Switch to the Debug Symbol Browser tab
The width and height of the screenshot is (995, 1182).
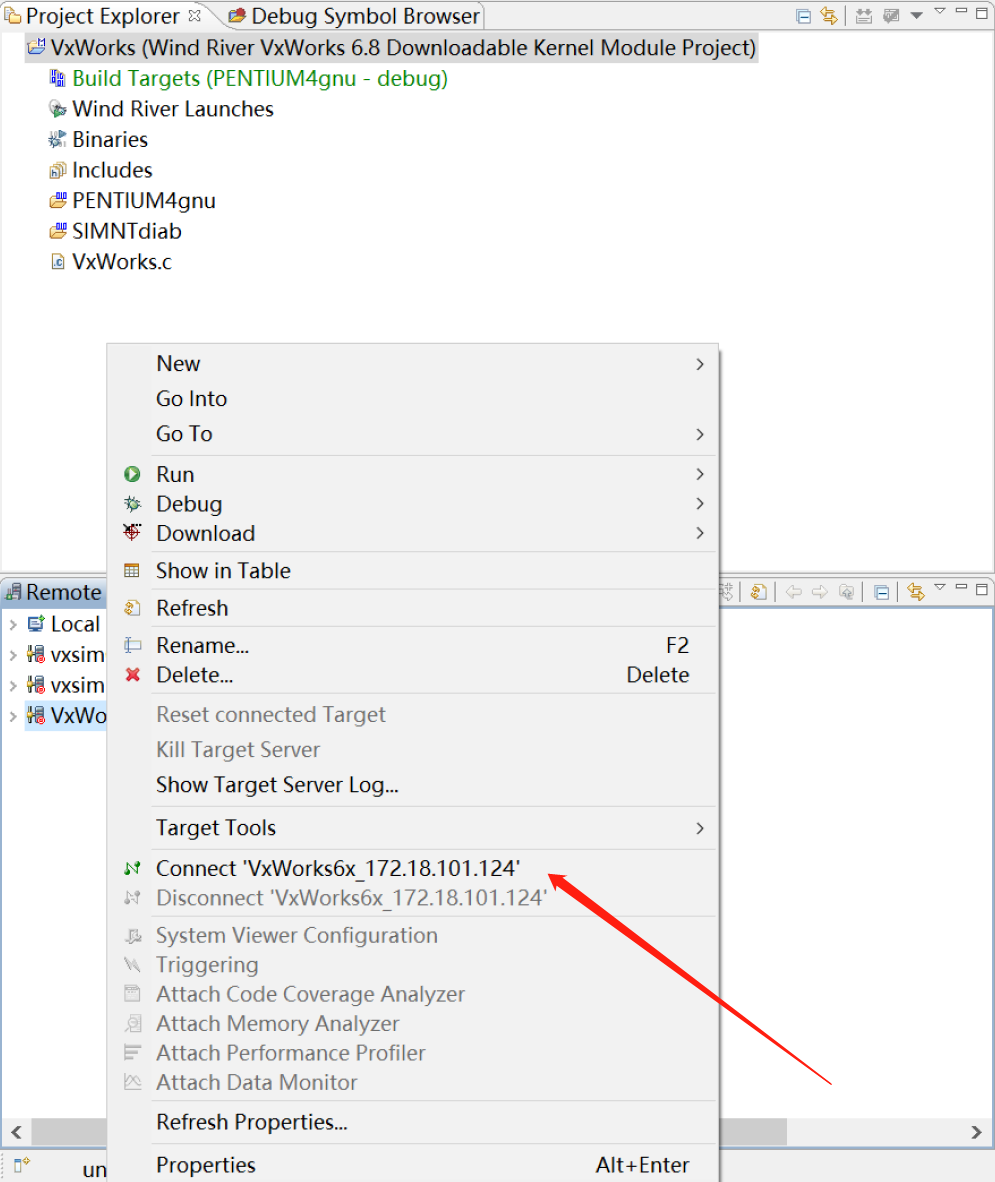coord(354,16)
